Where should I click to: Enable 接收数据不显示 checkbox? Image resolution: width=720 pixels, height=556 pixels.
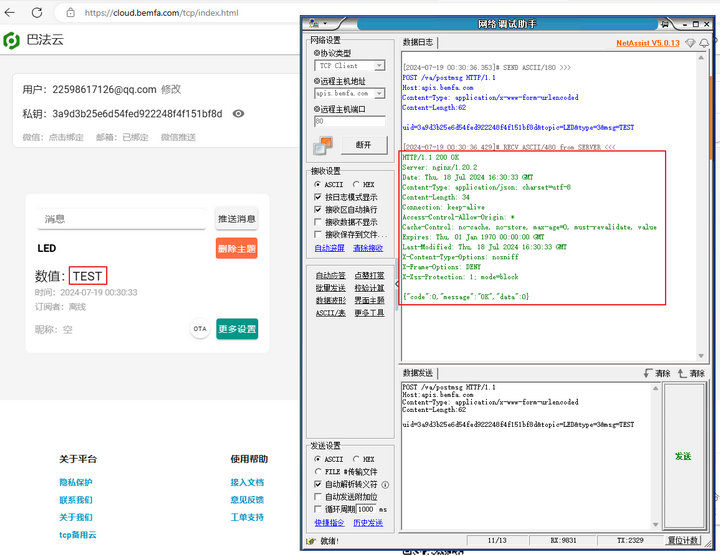coord(318,222)
